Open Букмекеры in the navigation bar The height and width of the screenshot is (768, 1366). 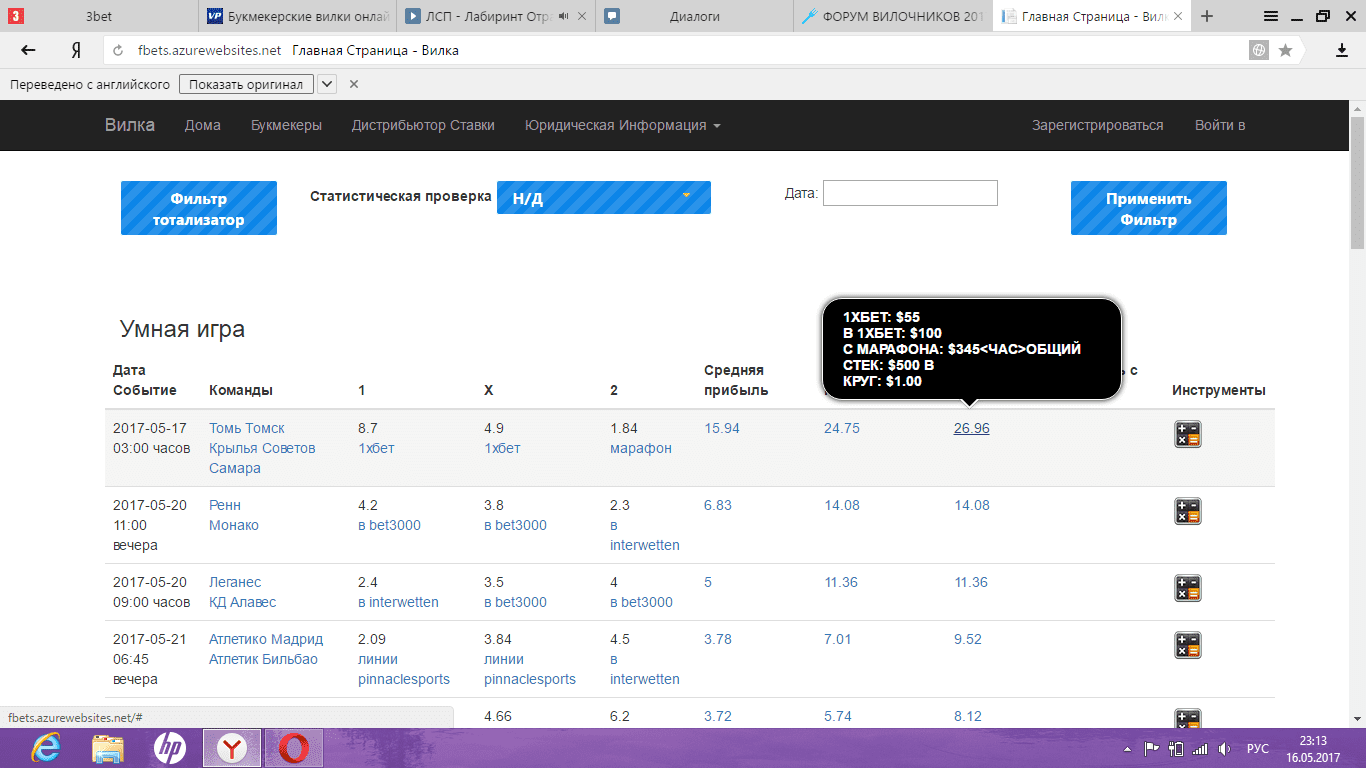[286, 125]
